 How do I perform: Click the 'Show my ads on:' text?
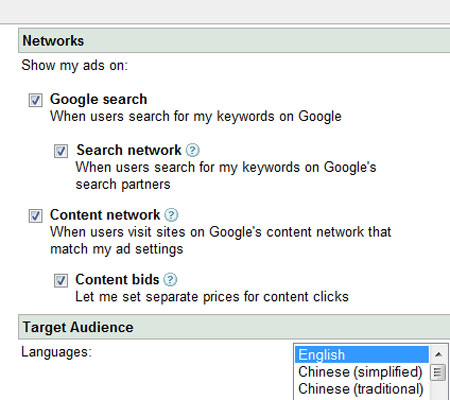[x=75, y=65]
